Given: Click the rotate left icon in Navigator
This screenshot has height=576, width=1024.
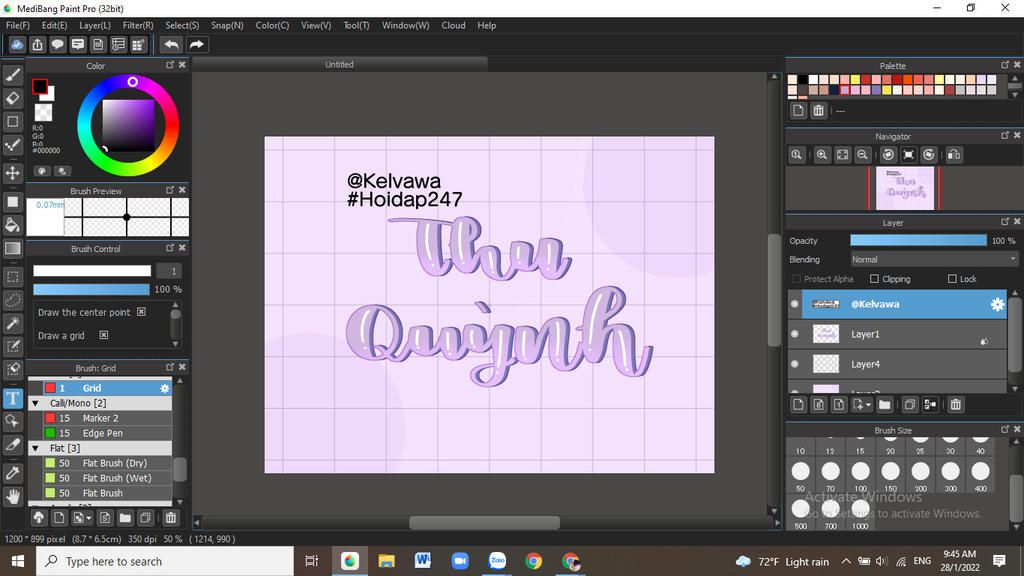Looking at the screenshot, I should pyautogui.click(x=888, y=155).
